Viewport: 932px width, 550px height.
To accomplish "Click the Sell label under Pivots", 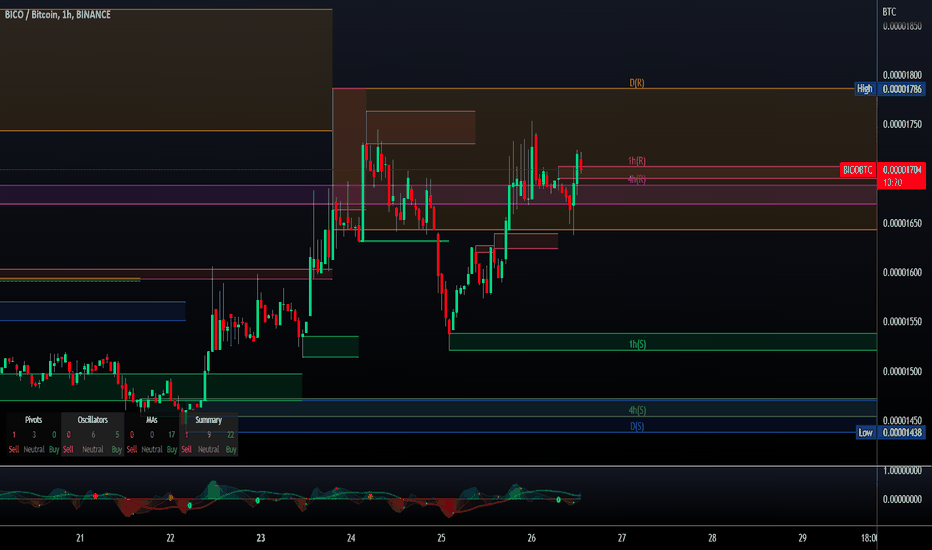I will click(x=14, y=450).
